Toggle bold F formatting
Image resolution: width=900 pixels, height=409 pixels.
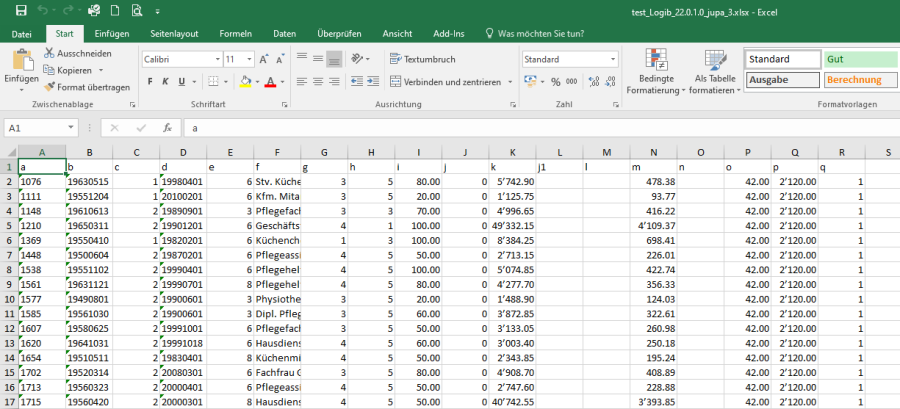150,81
